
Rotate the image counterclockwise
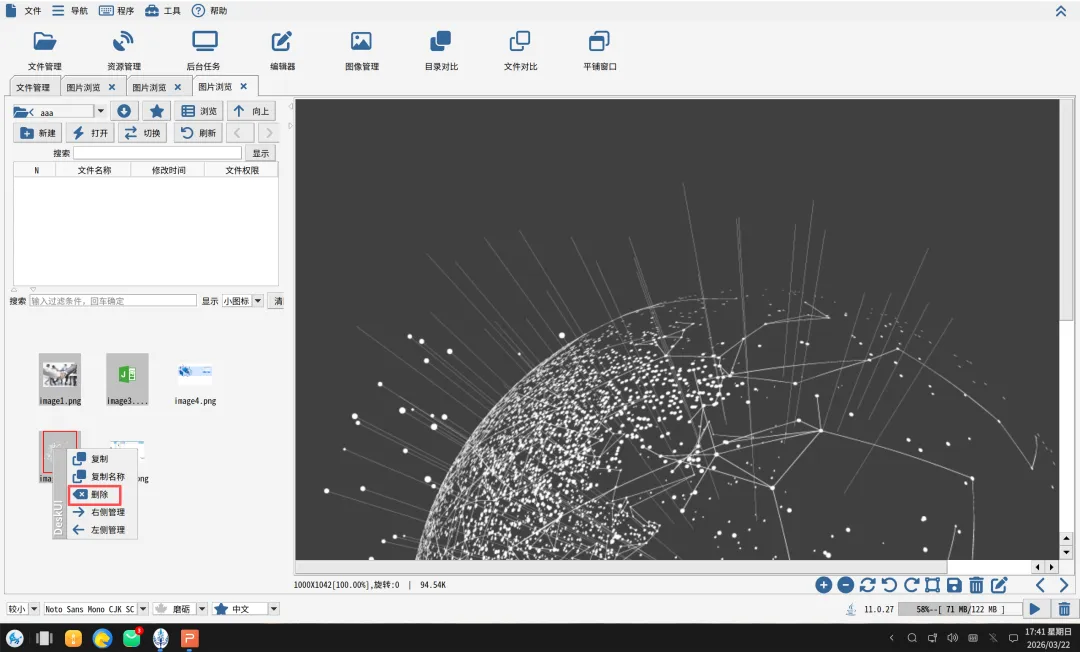[889, 585]
